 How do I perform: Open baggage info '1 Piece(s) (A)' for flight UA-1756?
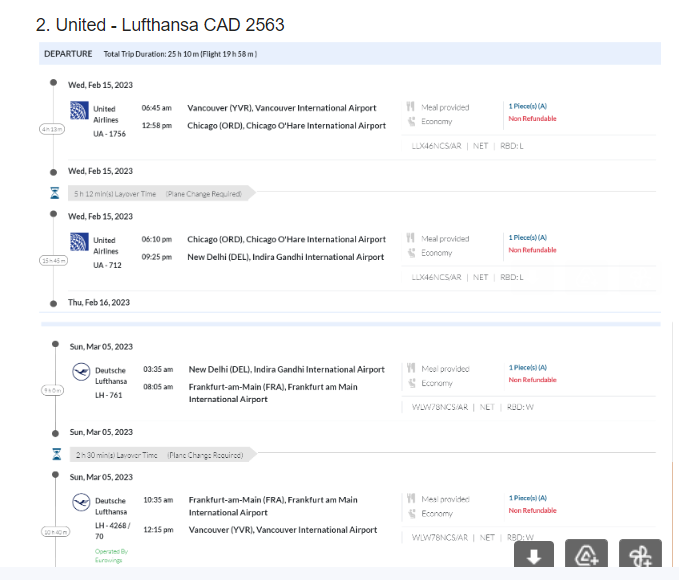(527, 106)
